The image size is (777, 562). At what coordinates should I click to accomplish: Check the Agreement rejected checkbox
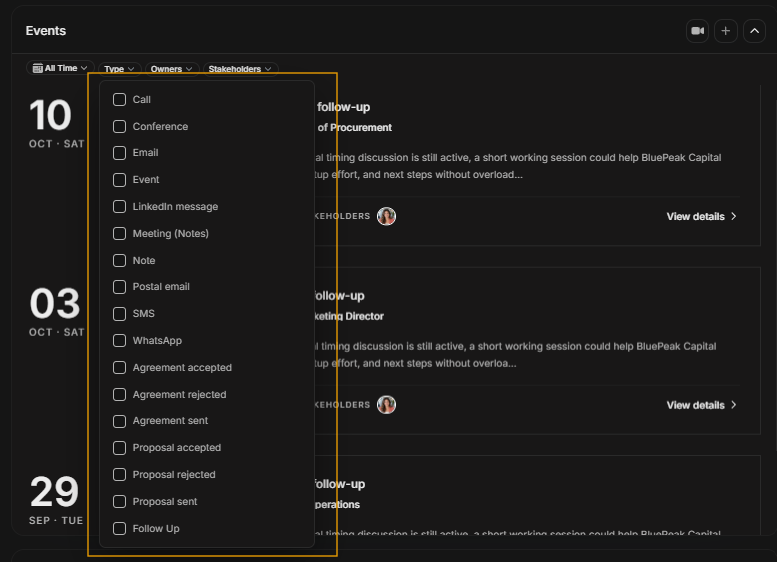click(119, 394)
